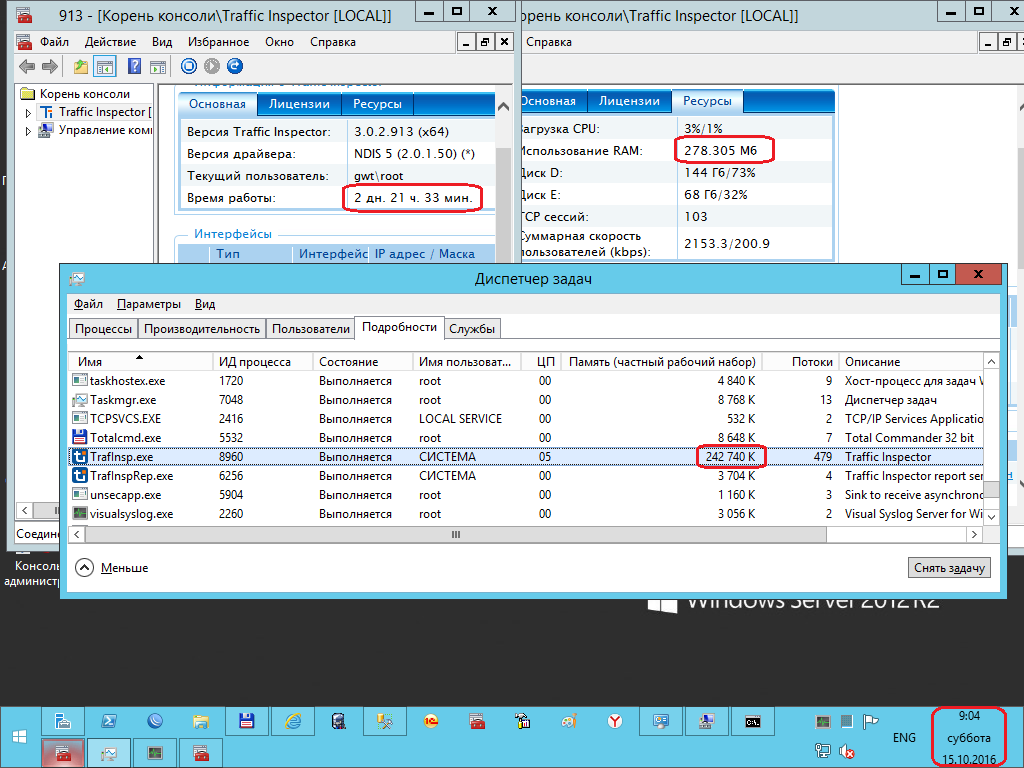1024x768 pixels.
Task: Select the Totalcmd.exe process row
Action: pos(526,438)
